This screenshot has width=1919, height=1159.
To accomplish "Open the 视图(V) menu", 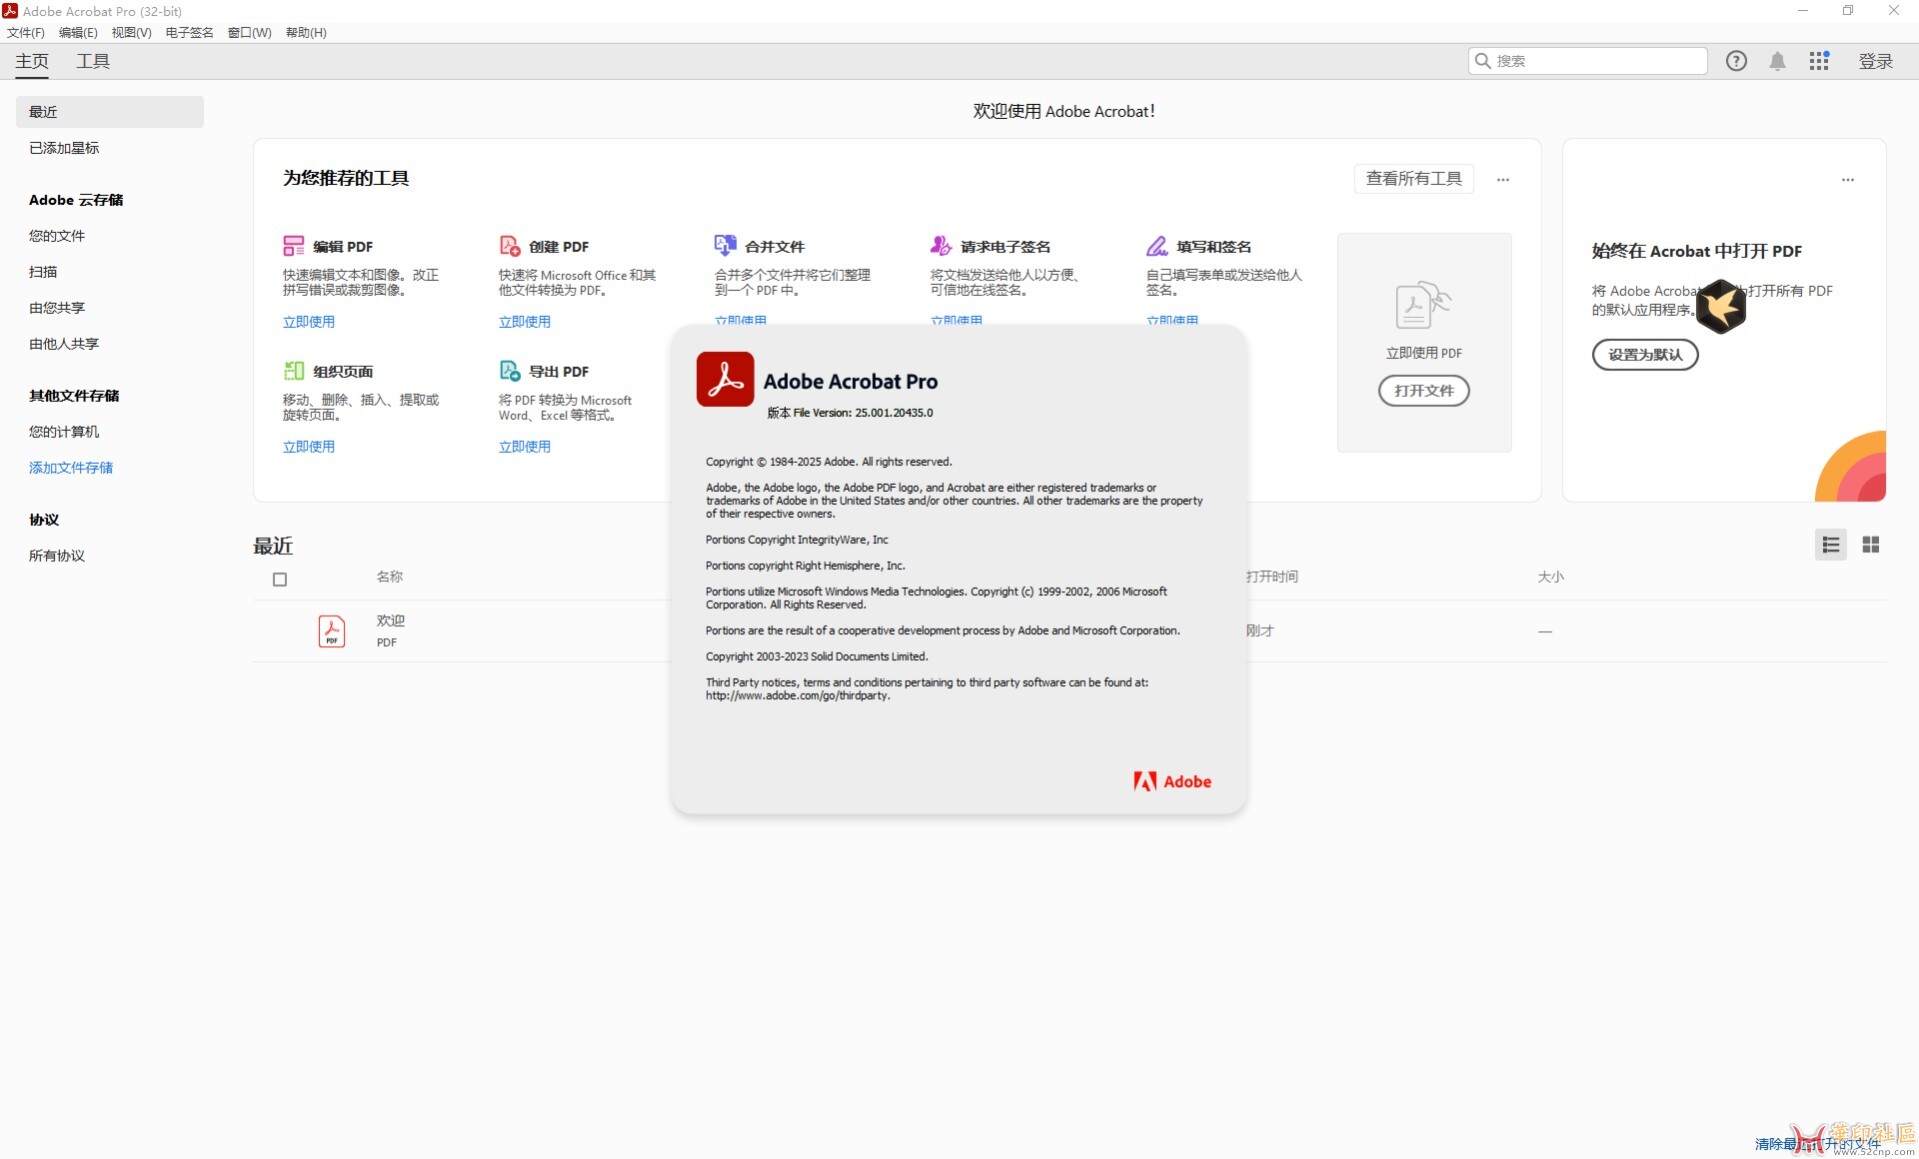I will [131, 33].
